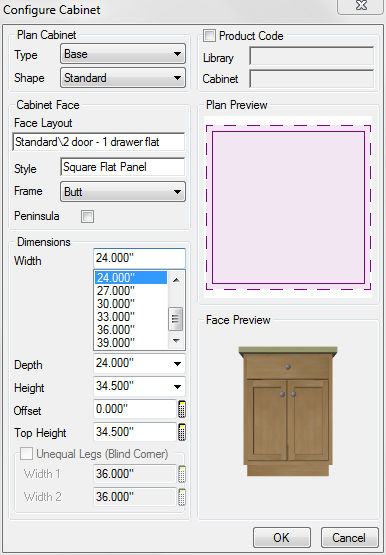Image resolution: width=386 pixels, height=555 pixels.
Task: Open the calculator icon beside Width 2
Action: click(x=182, y=497)
